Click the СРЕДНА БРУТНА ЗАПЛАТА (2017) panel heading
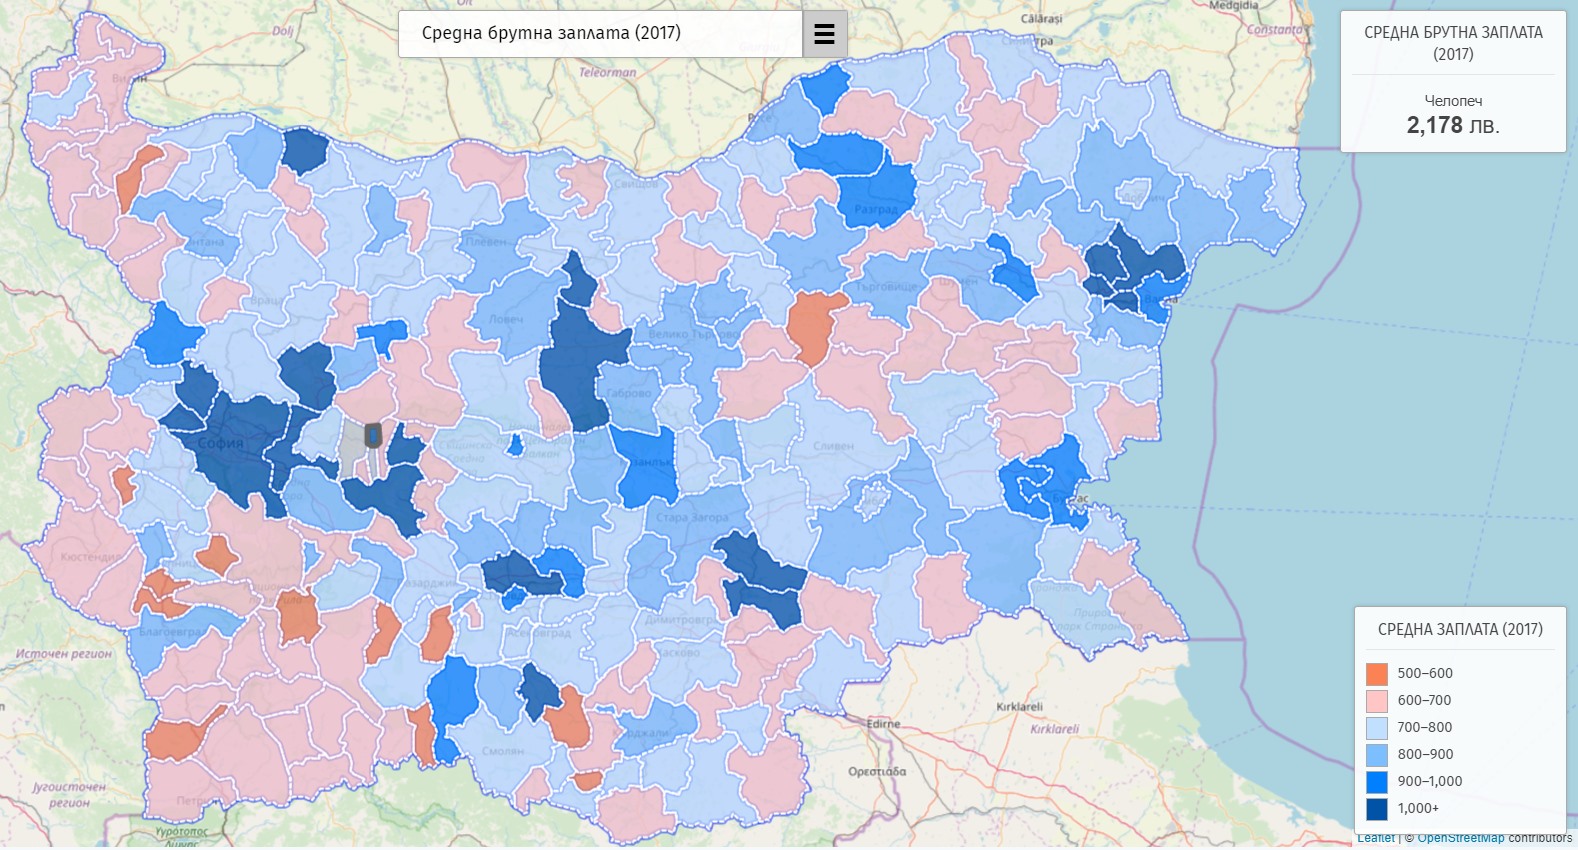This screenshot has height=850, width=1578. coord(1453,43)
